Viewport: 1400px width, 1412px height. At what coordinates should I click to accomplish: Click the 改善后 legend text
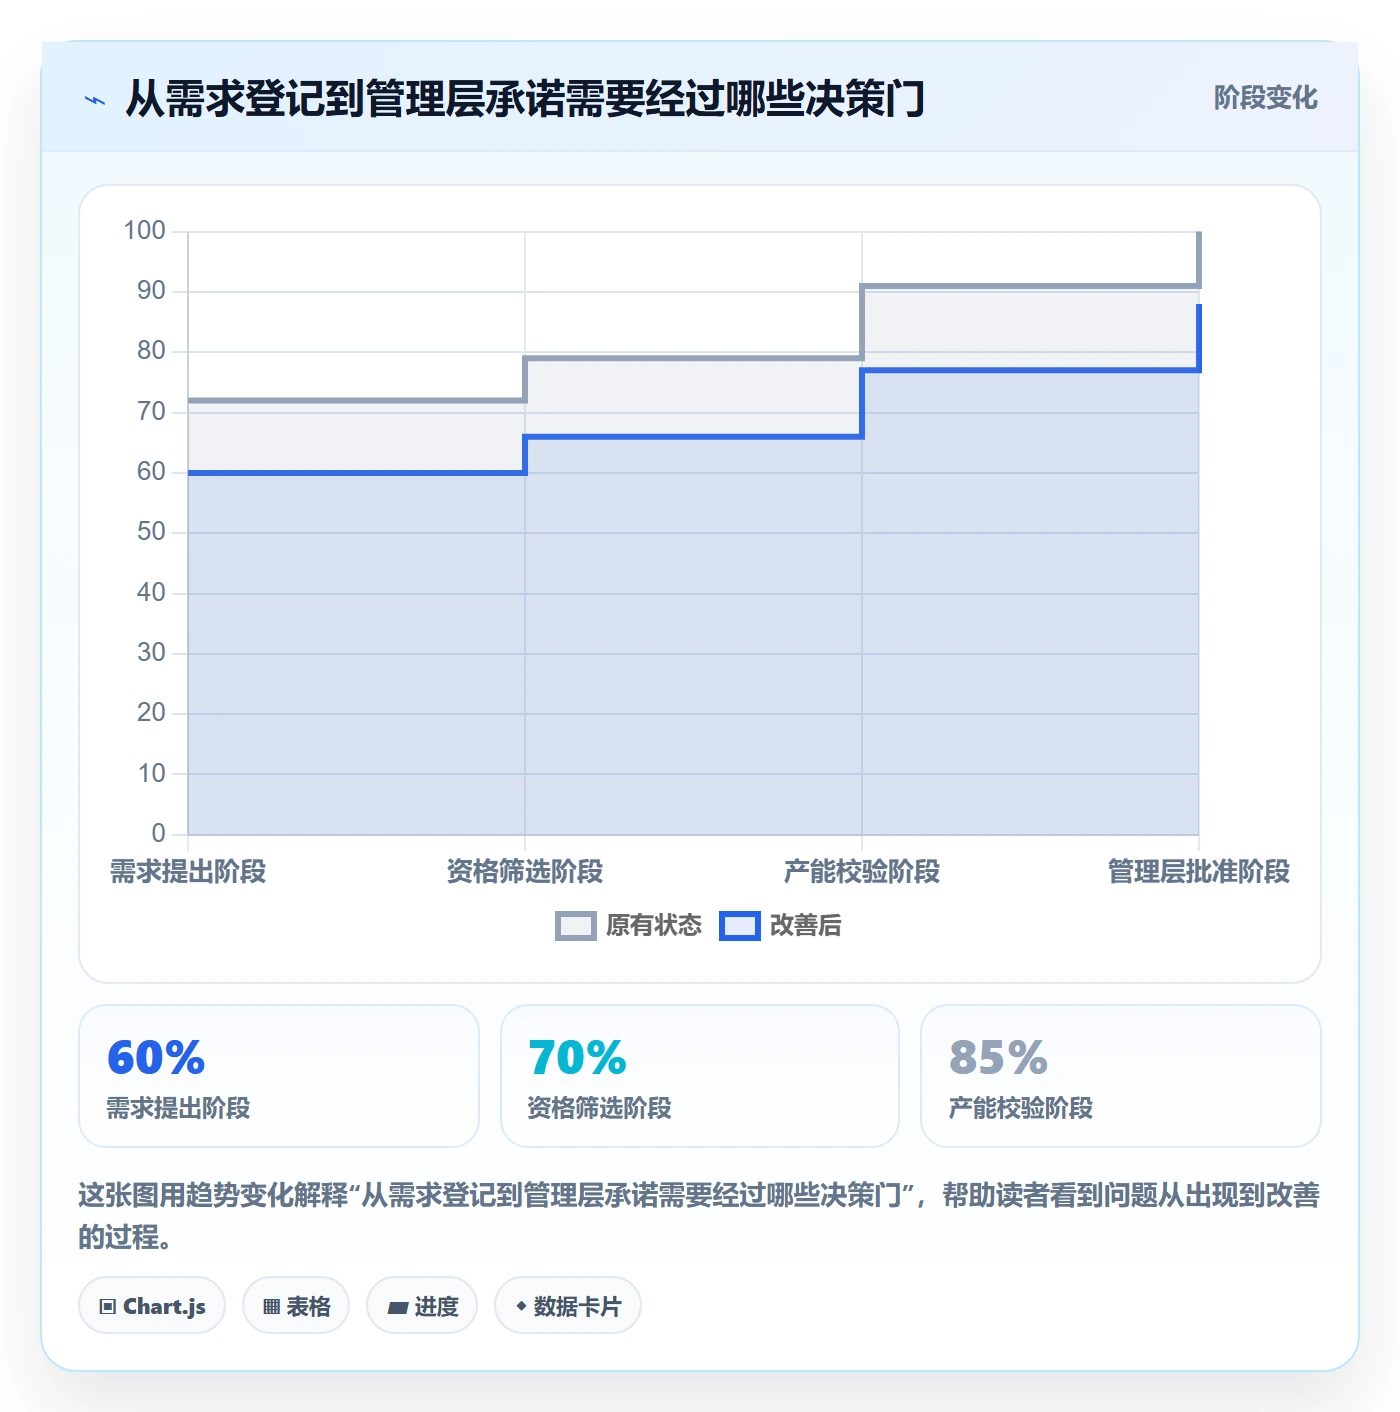coord(805,926)
